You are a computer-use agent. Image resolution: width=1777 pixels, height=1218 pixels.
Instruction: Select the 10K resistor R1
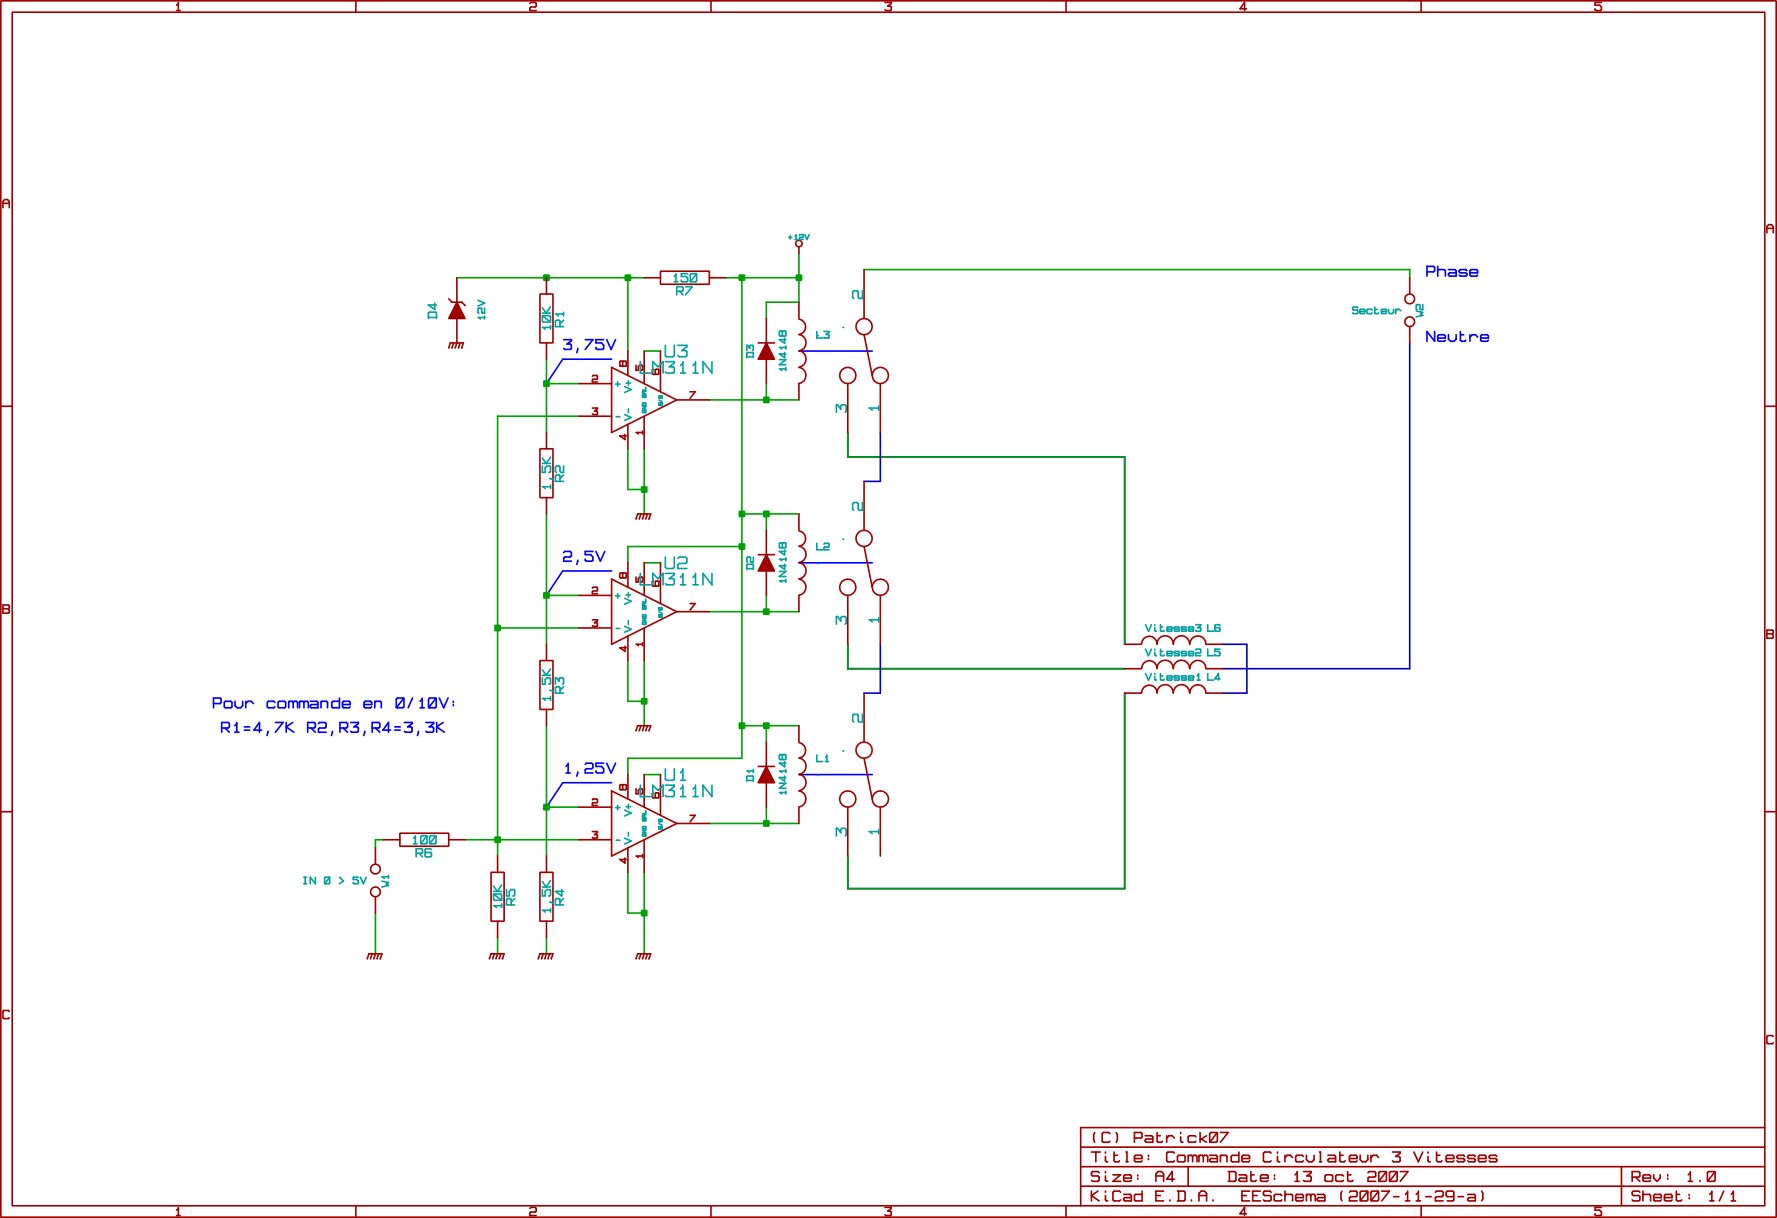[546, 318]
